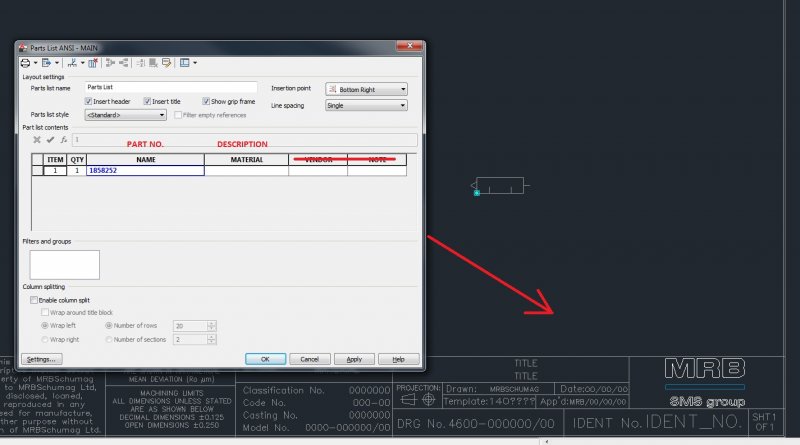
Task: Open the Export icon's dropdown arrow
Action: 57,63
